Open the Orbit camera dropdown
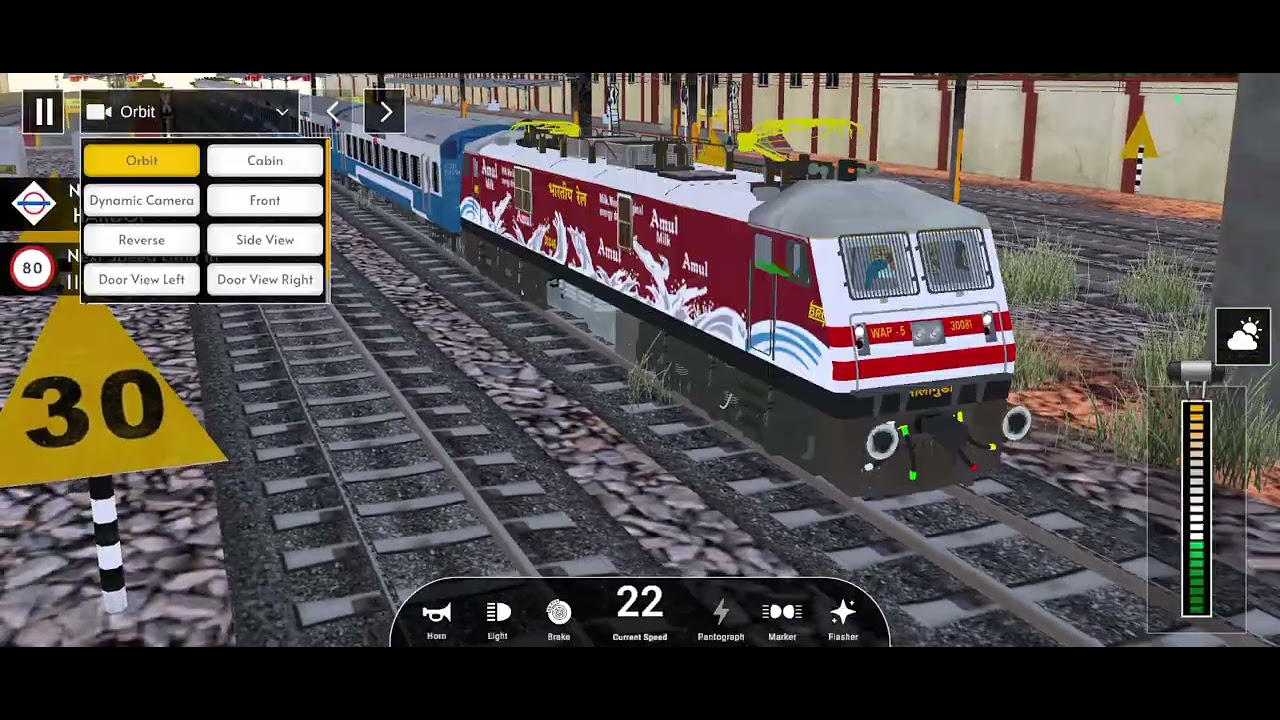Image resolution: width=1280 pixels, height=720 pixels. 189,112
